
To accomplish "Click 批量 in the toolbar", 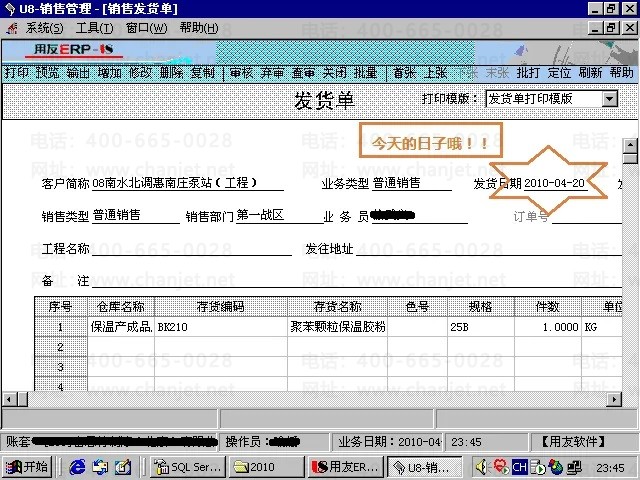I will tap(365, 73).
